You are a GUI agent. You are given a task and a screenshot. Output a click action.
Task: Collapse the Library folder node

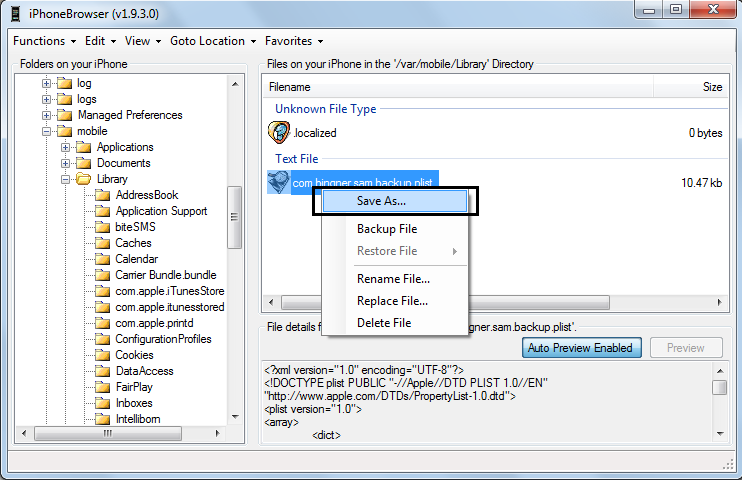tap(66, 179)
